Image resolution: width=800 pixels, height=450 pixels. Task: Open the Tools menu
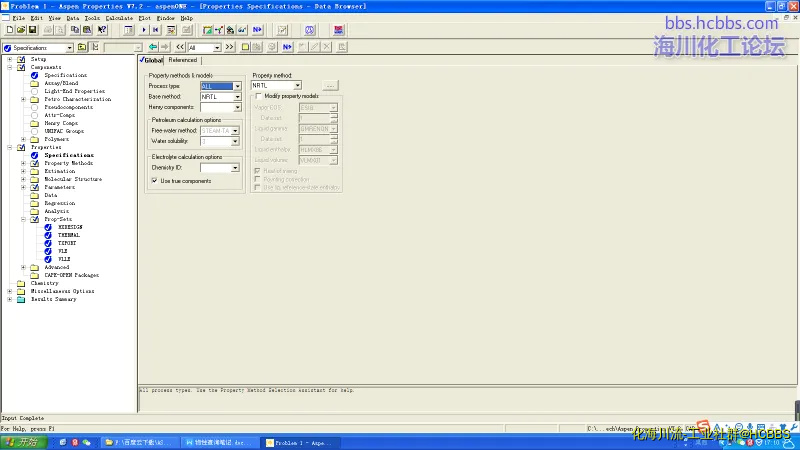[x=92, y=18]
